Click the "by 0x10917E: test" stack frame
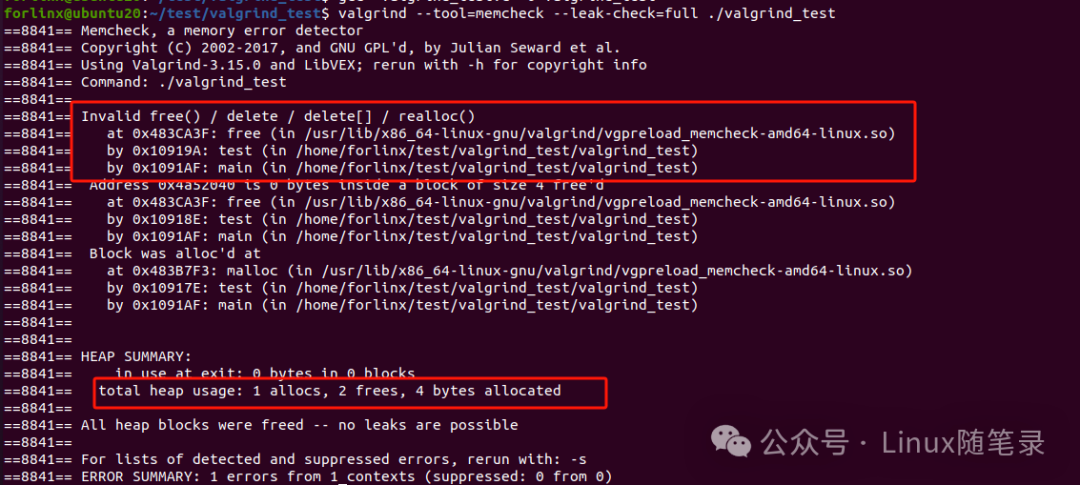 pos(401,287)
